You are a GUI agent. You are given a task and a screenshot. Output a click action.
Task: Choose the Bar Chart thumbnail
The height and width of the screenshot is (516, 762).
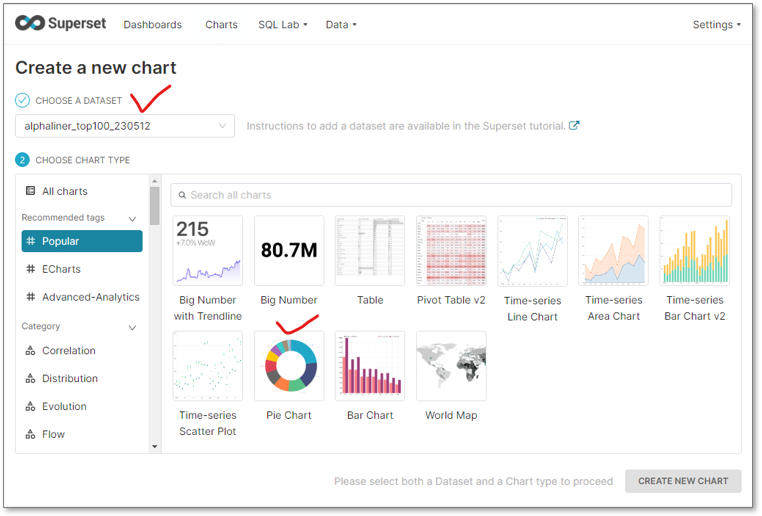coord(370,366)
